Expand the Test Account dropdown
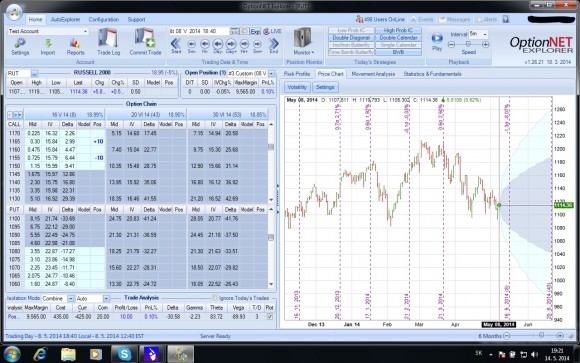This screenshot has width=580, height=363. pyautogui.click(x=85, y=31)
